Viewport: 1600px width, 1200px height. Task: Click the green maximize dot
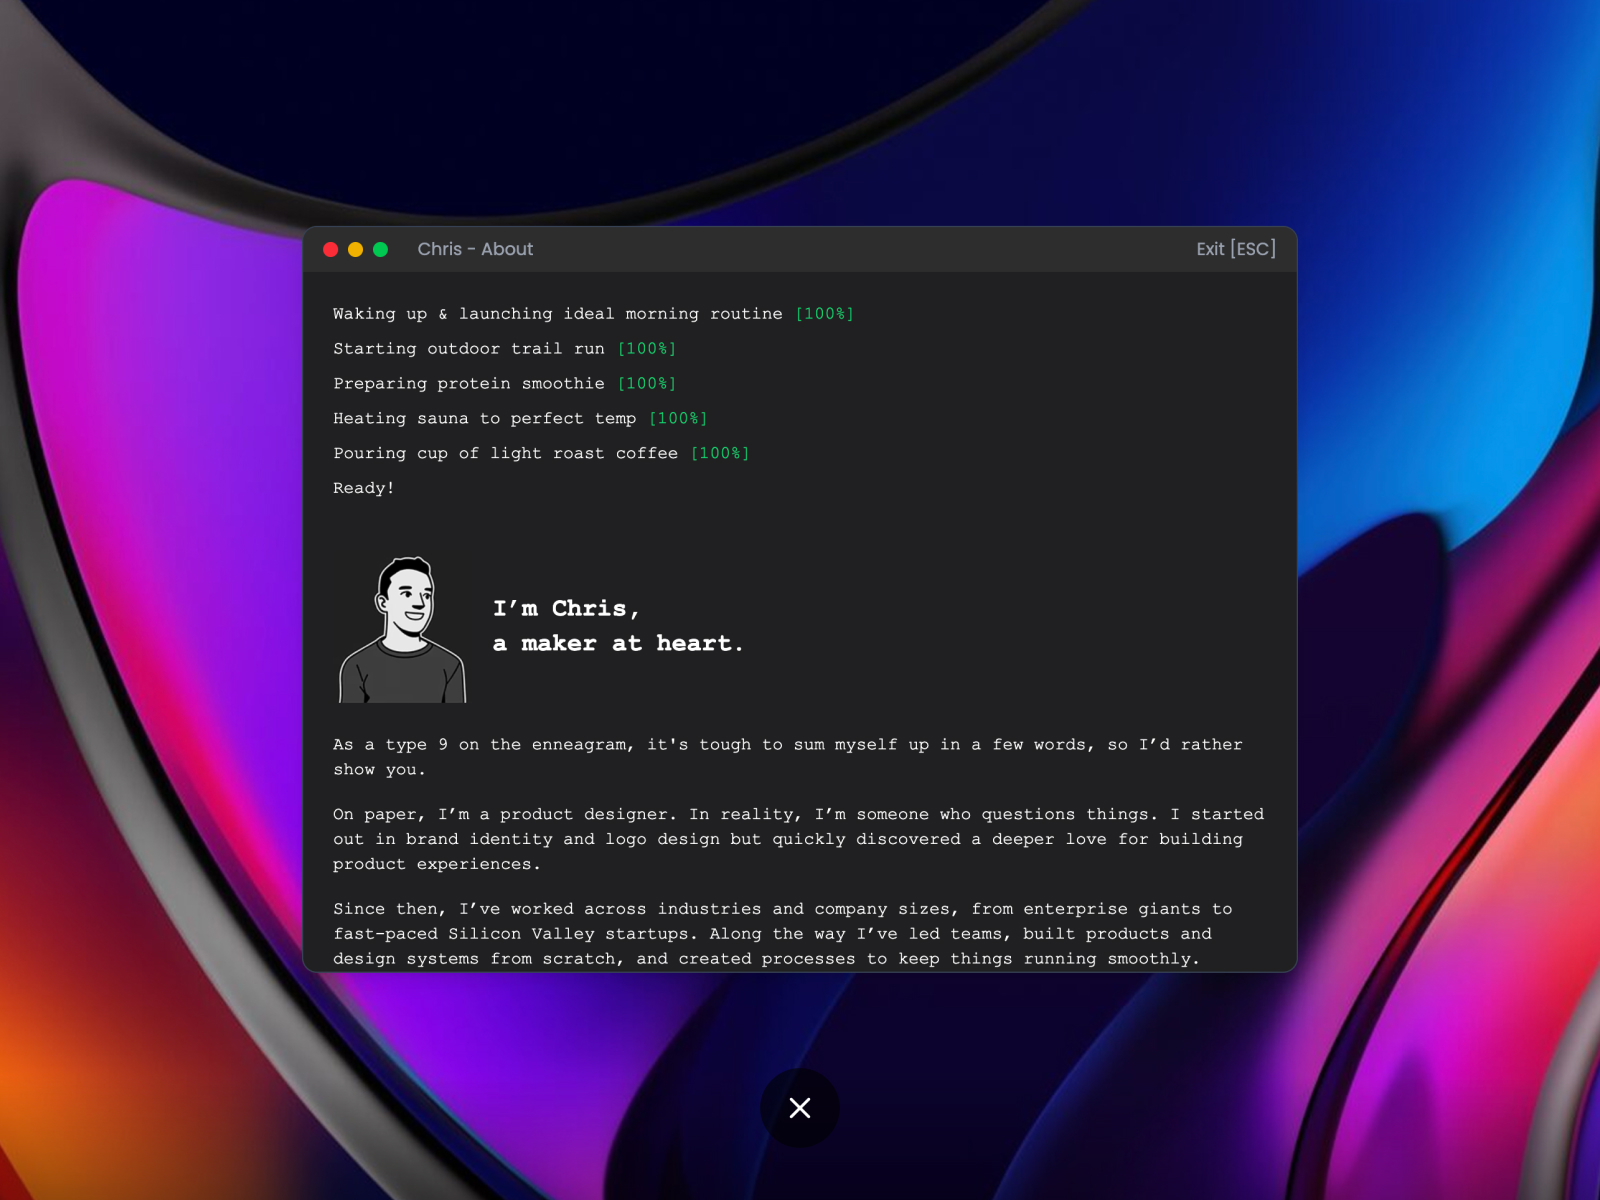pyautogui.click(x=380, y=249)
